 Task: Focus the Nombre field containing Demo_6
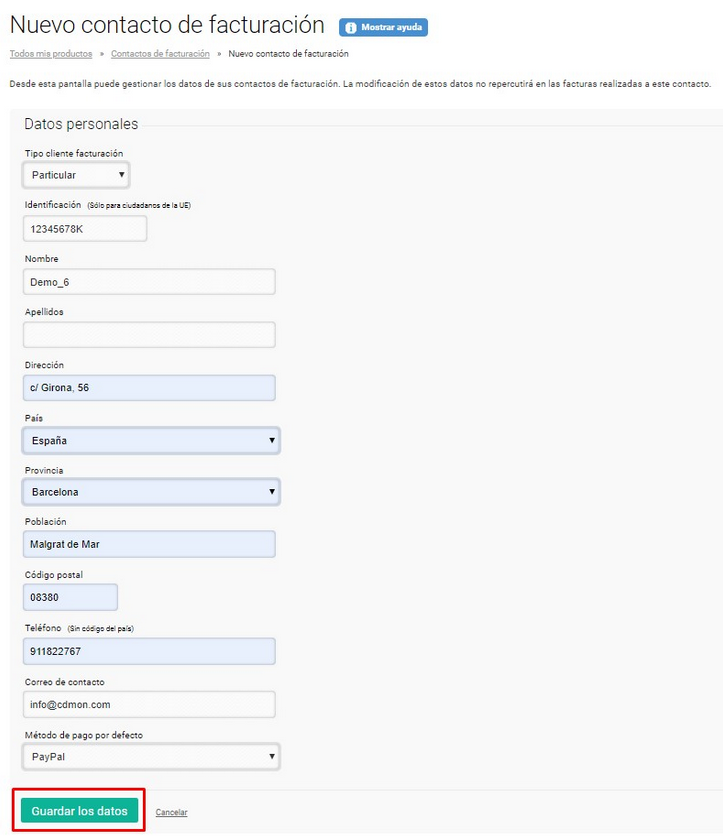(x=149, y=282)
